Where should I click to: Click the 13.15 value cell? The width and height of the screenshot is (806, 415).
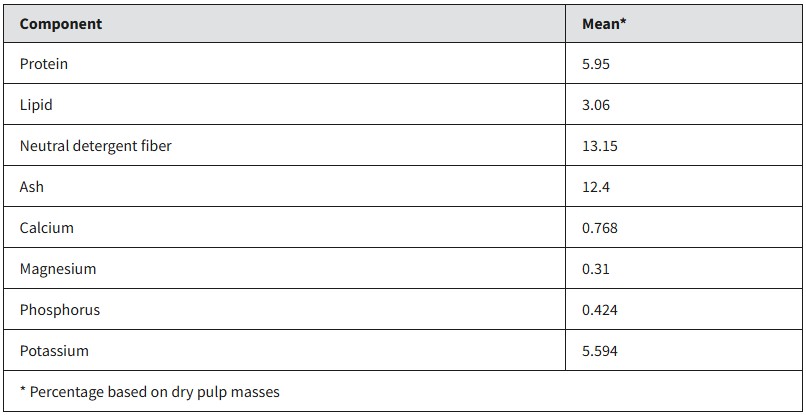[600, 146]
